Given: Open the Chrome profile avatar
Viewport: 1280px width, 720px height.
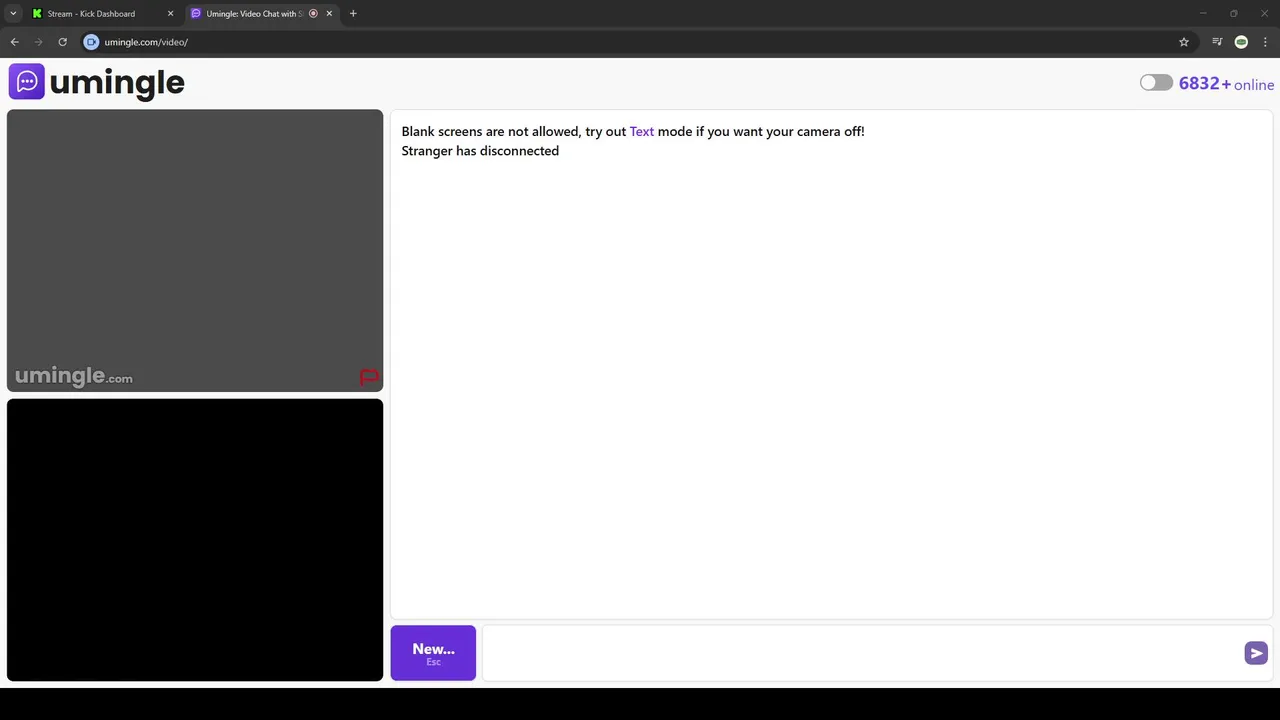Looking at the screenshot, I should 1241,42.
